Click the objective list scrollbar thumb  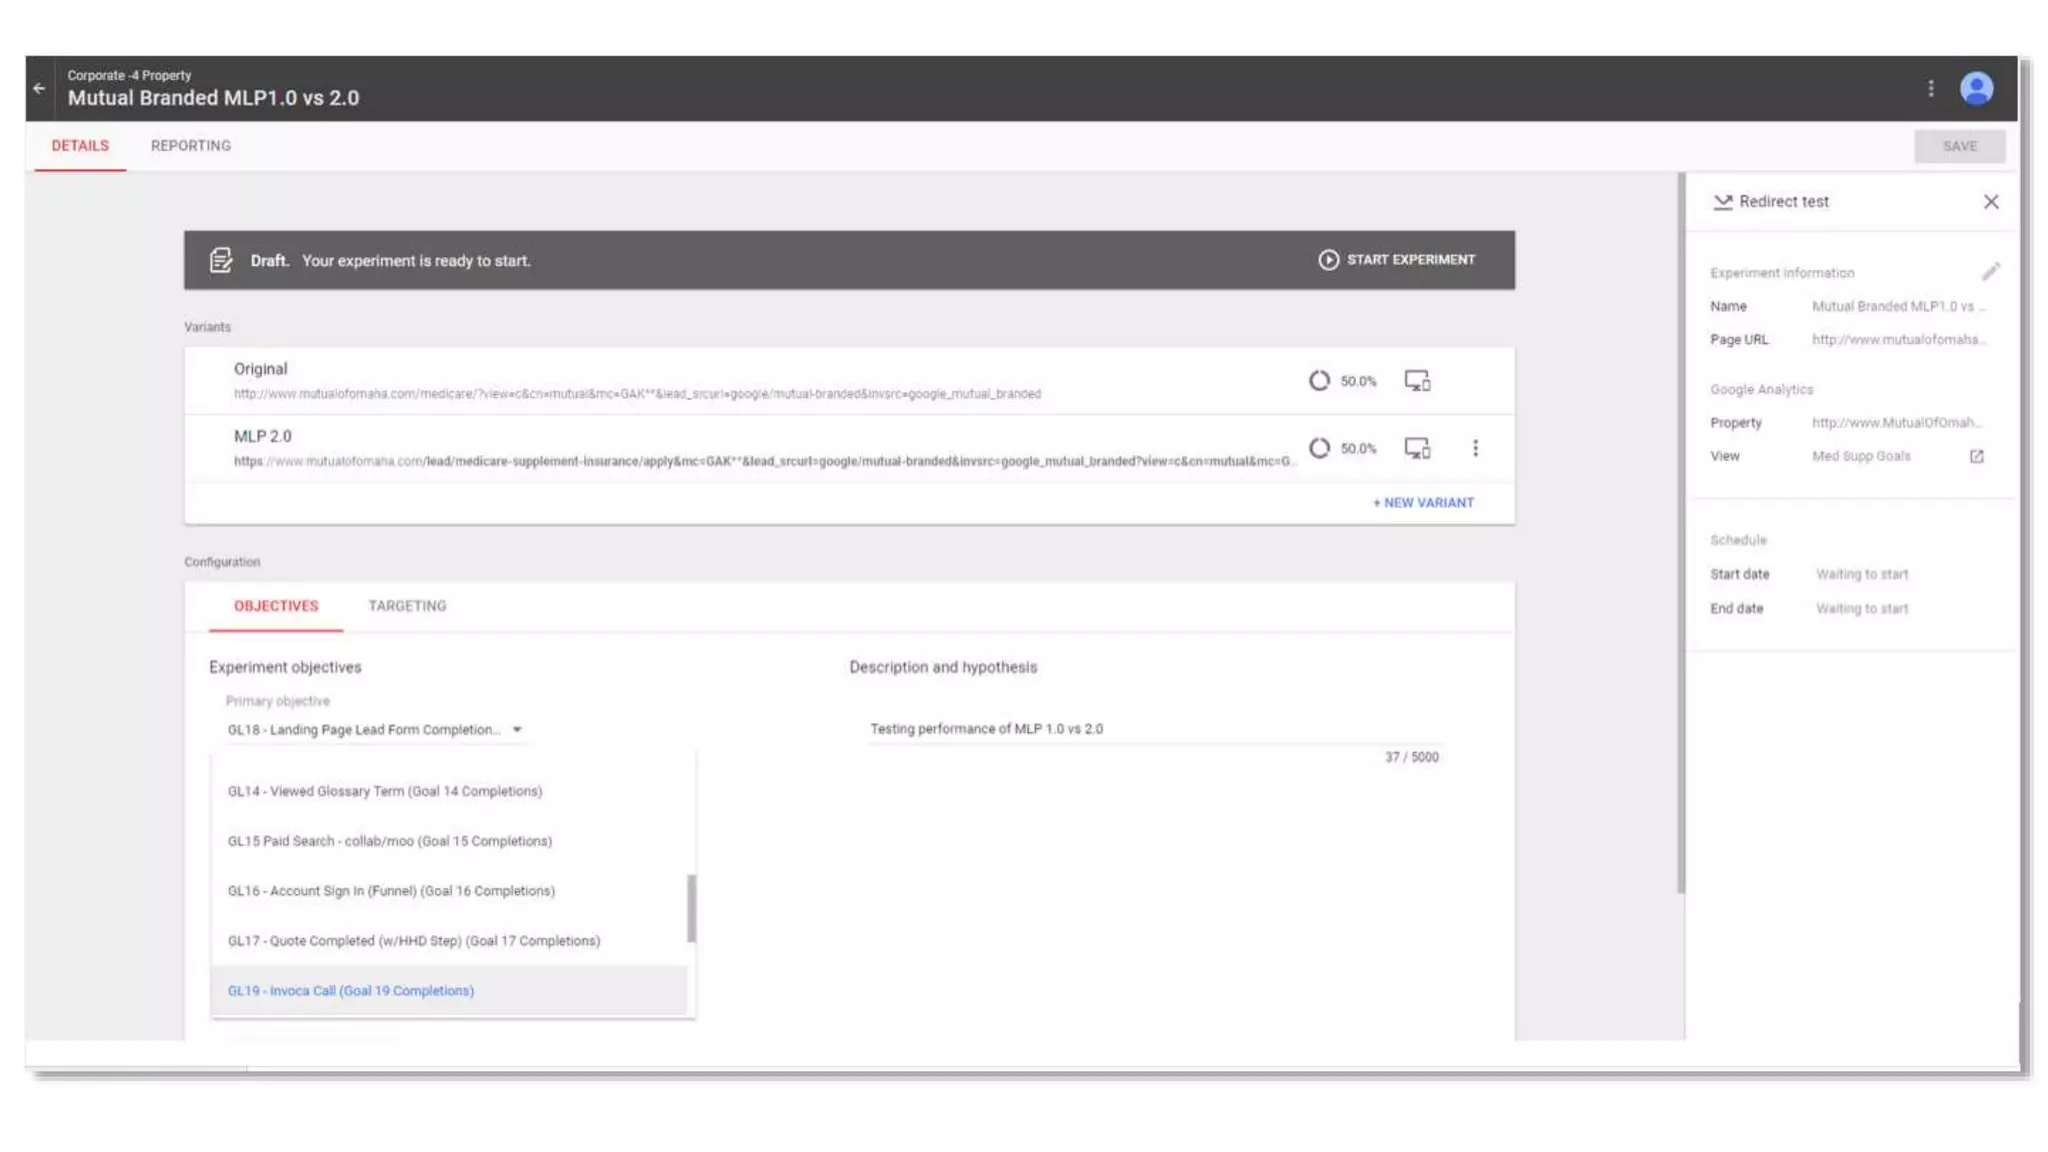(x=691, y=908)
